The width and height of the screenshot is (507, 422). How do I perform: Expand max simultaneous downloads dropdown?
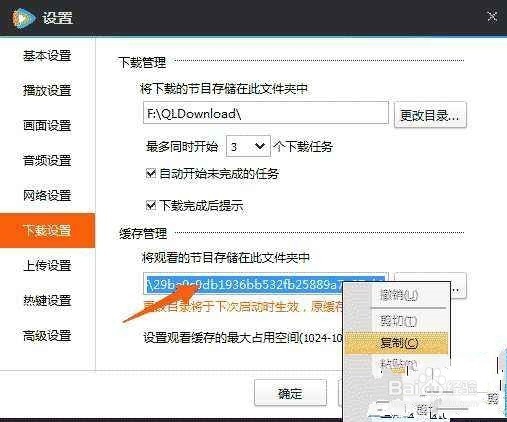(x=248, y=146)
